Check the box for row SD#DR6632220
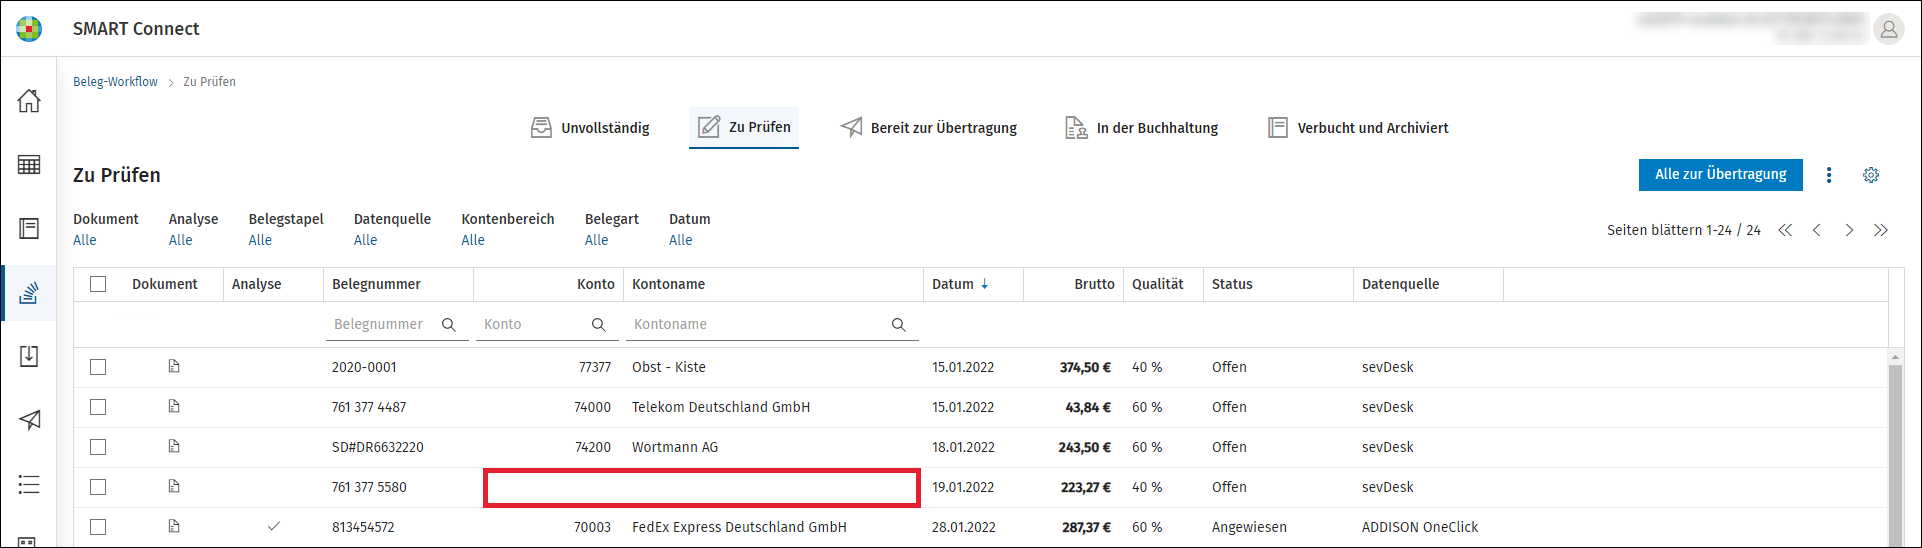Screen dimensions: 1922x548 tap(98, 447)
